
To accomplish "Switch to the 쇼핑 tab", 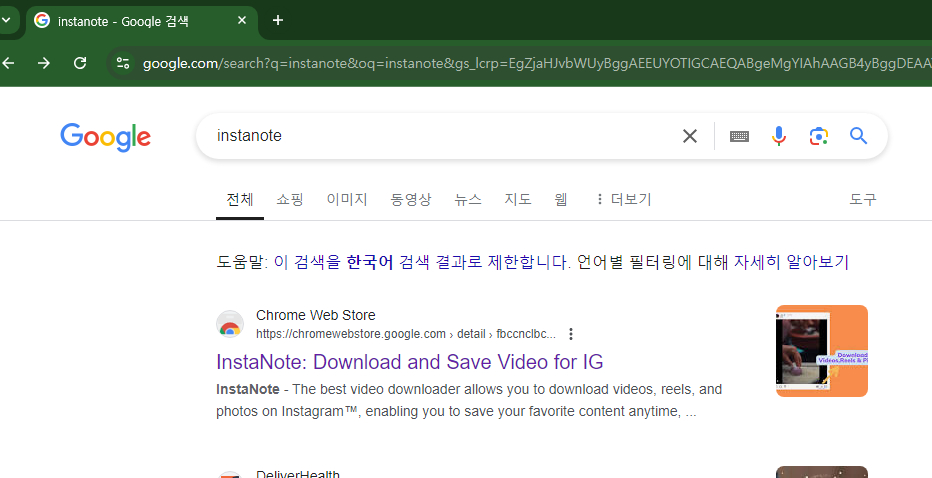I will (x=290, y=200).
